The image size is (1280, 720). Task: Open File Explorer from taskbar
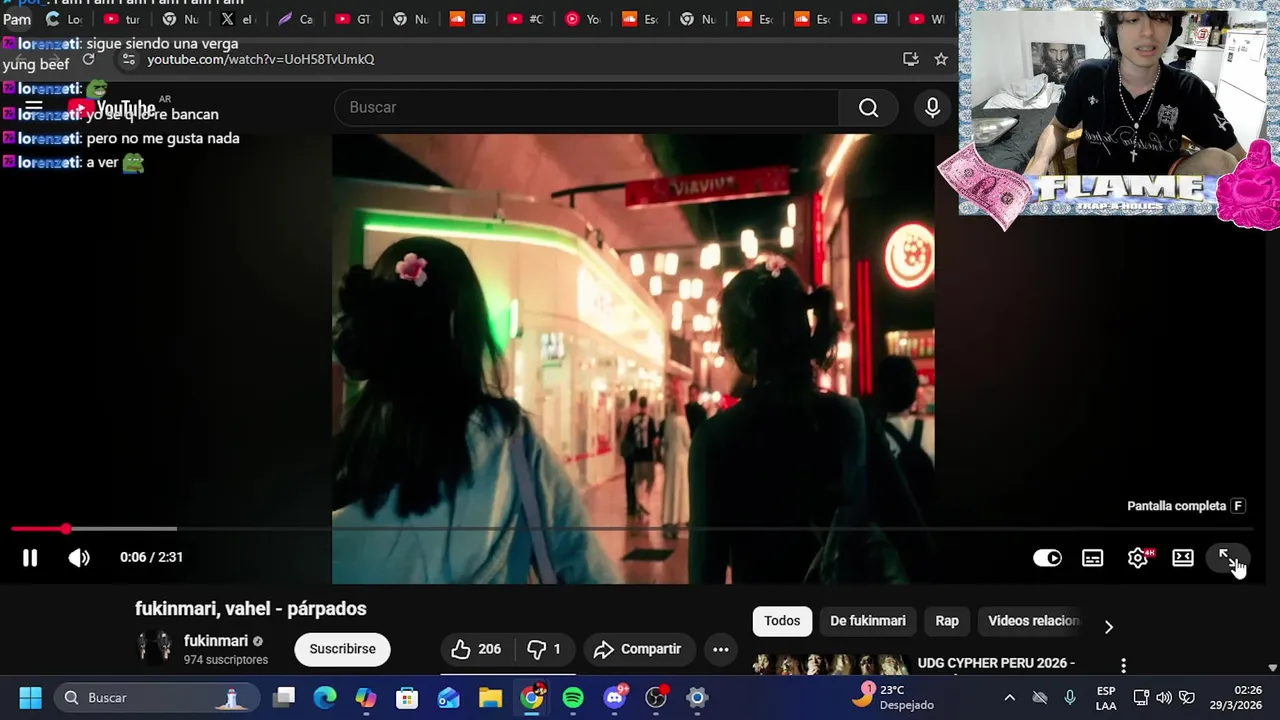[x=490, y=697]
